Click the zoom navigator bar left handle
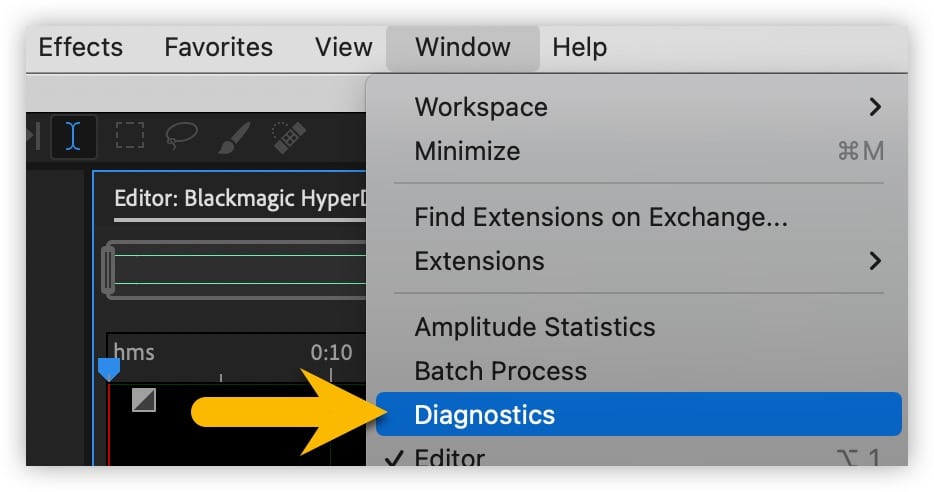 coord(108,270)
